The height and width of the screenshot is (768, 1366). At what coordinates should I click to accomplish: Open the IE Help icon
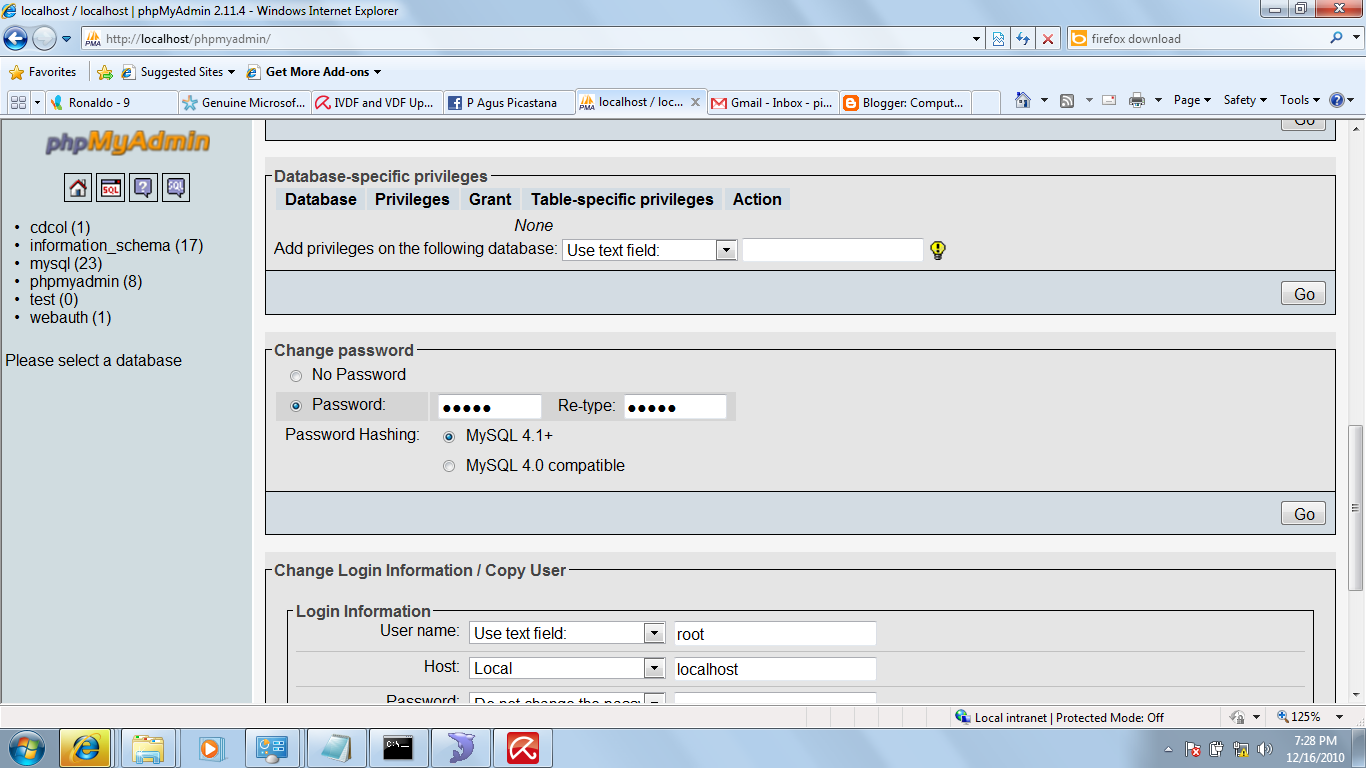1337,100
